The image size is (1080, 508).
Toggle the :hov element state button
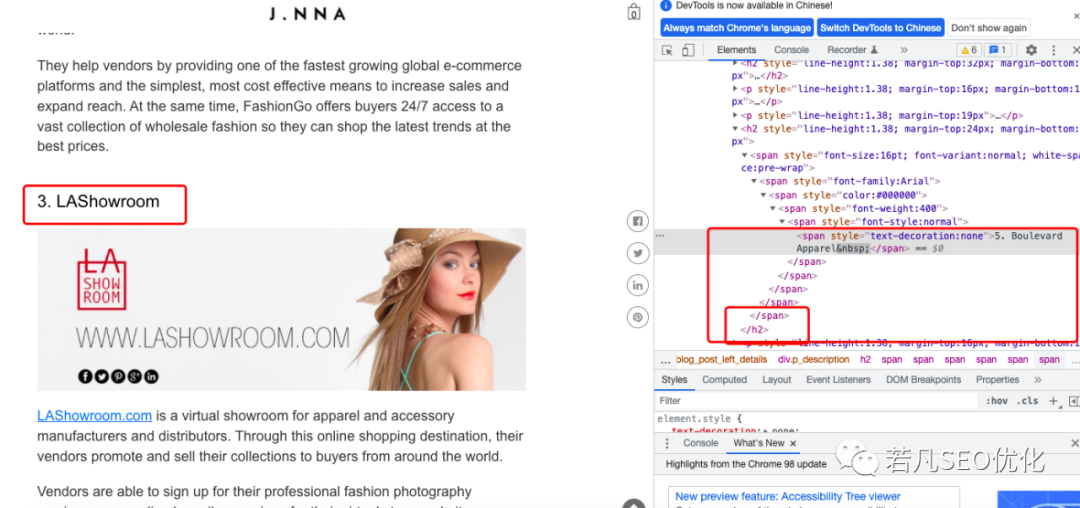point(996,401)
